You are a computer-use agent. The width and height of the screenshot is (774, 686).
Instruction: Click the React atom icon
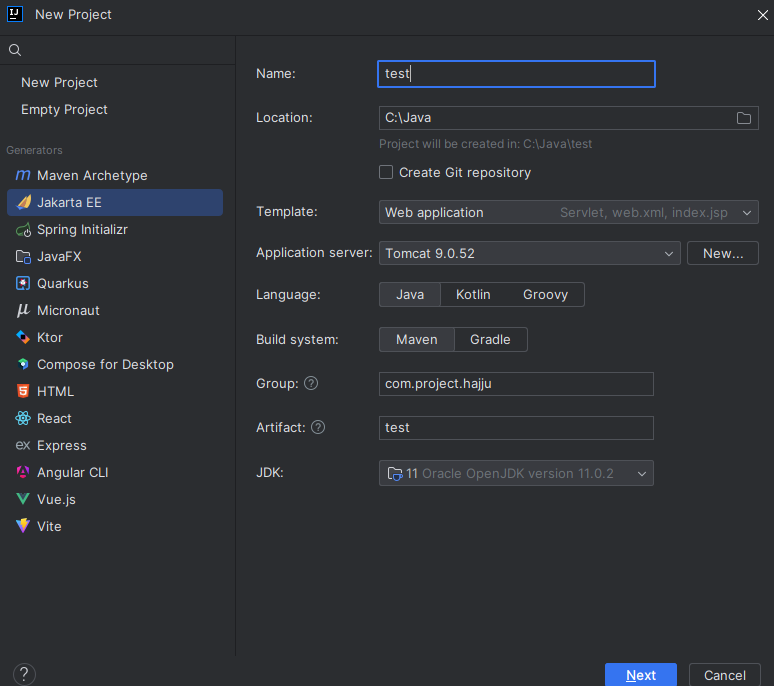pos(23,419)
